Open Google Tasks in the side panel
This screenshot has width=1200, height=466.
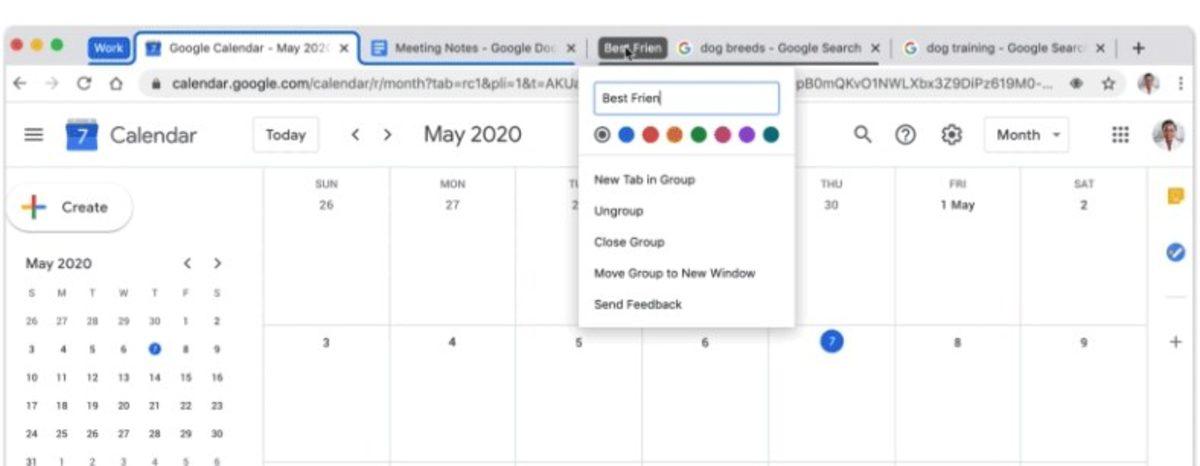[x=1175, y=254]
